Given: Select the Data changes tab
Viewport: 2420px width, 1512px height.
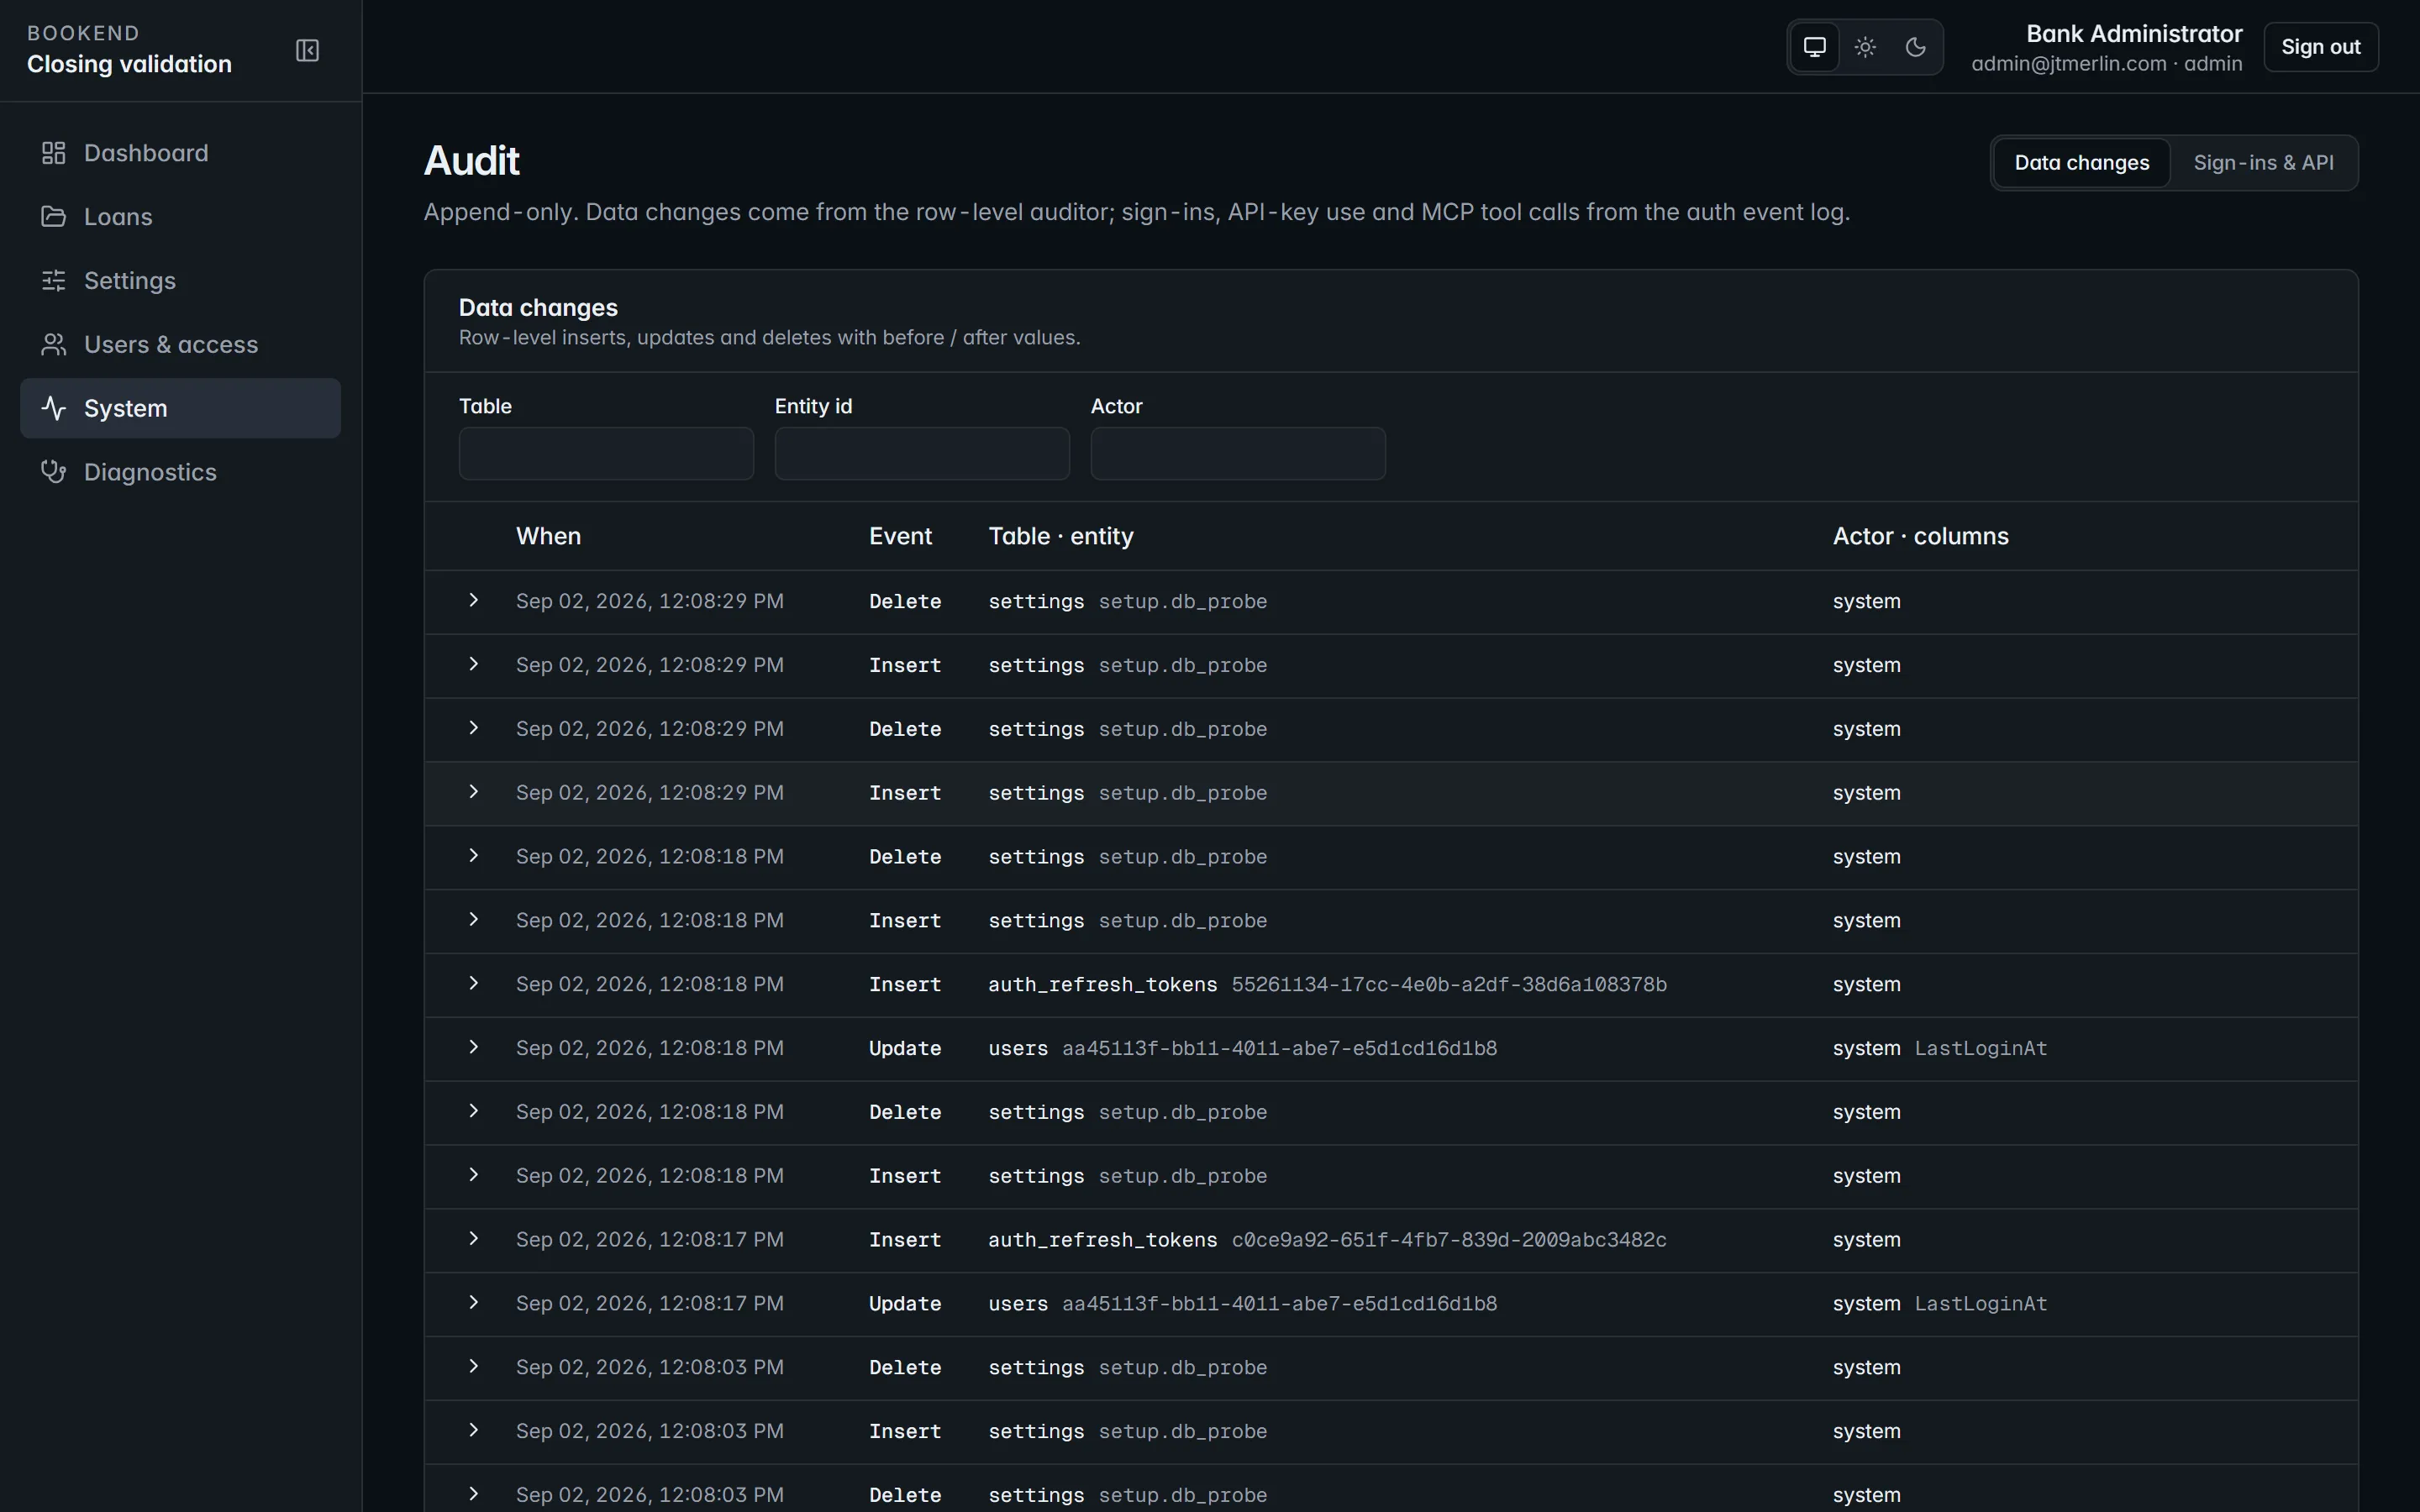Looking at the screenshot, I should point(2081,163).
